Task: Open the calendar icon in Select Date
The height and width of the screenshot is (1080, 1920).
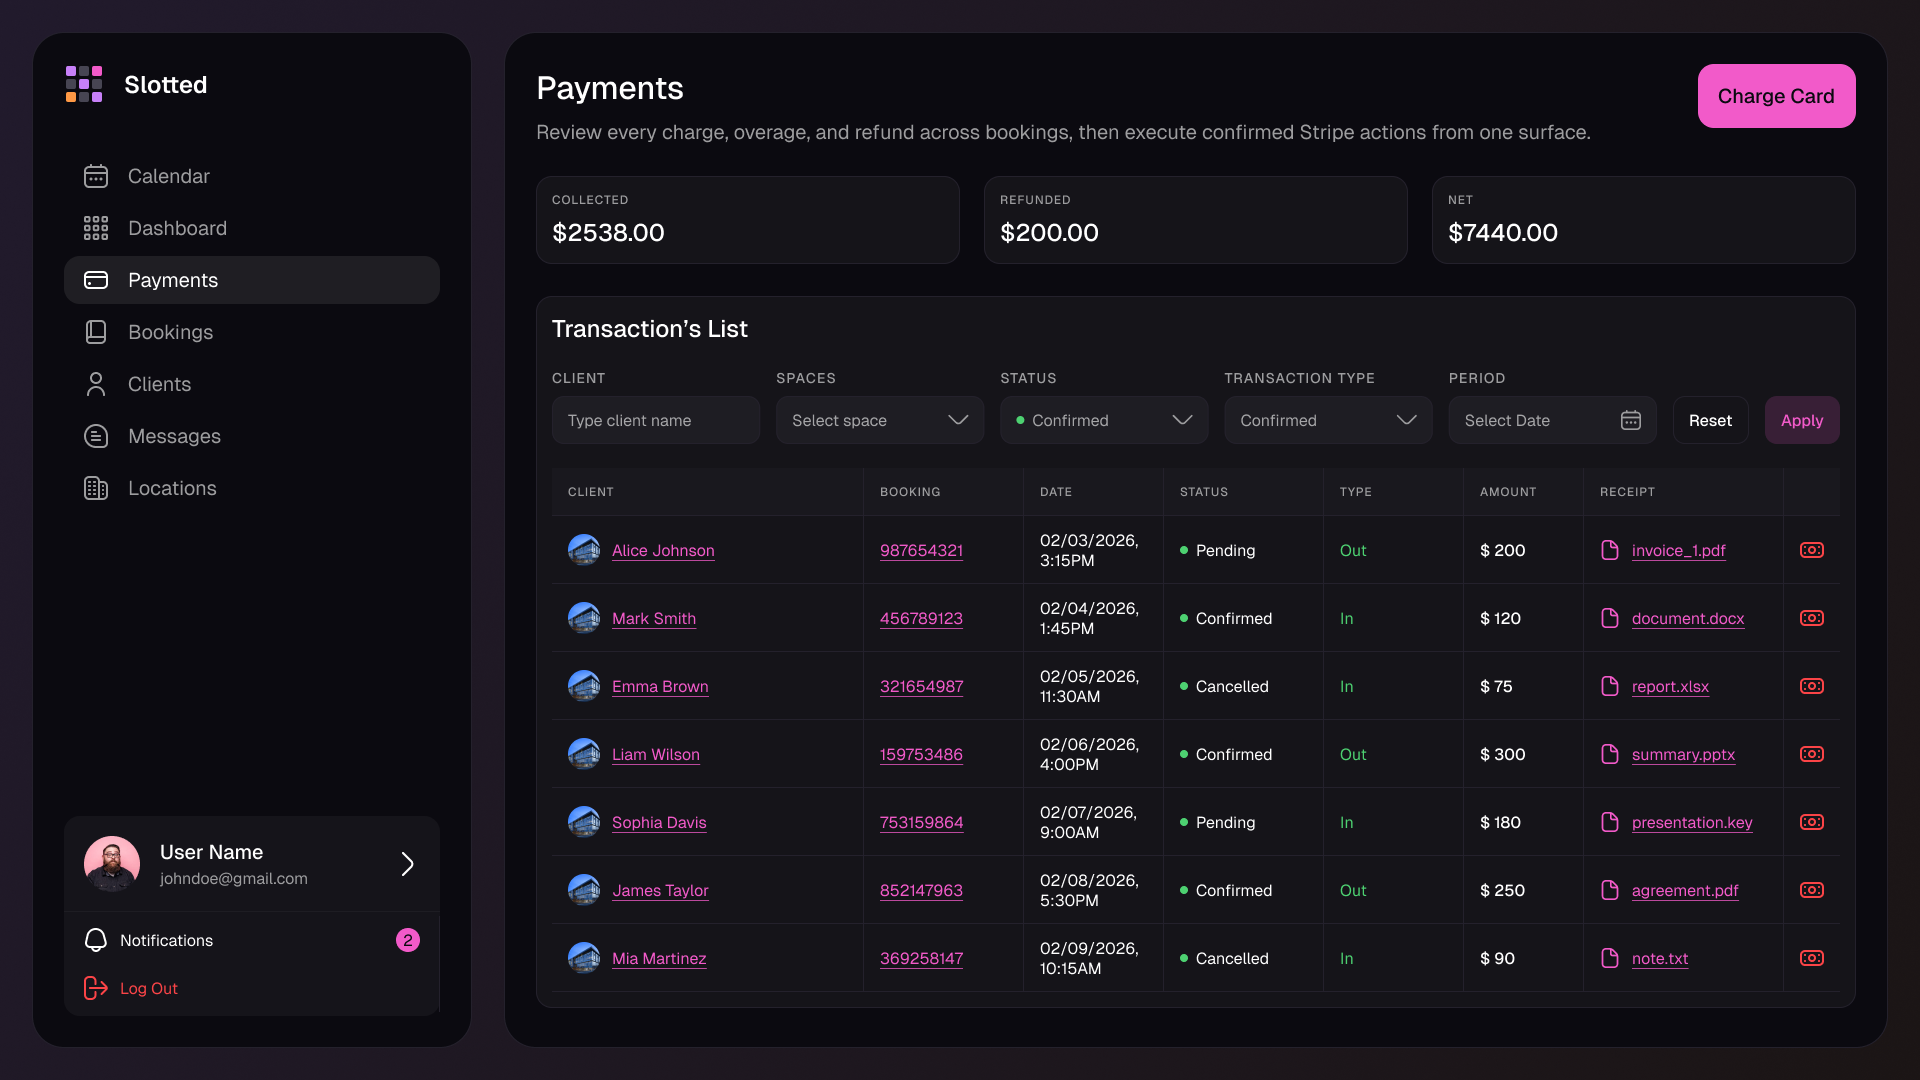Action: coord(1631,420)
